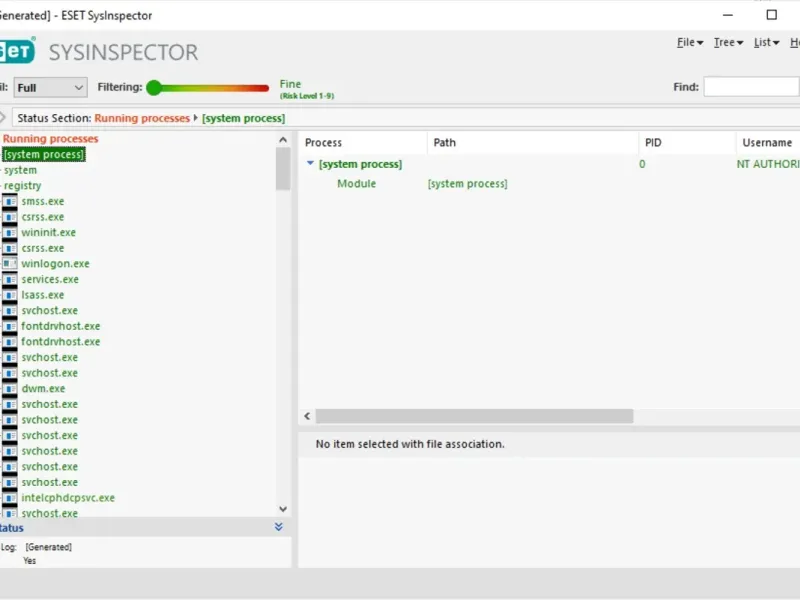This screenshot has height=600, width=800.
Task: Click the wininit.exe process icon
Action: point(10,233)
